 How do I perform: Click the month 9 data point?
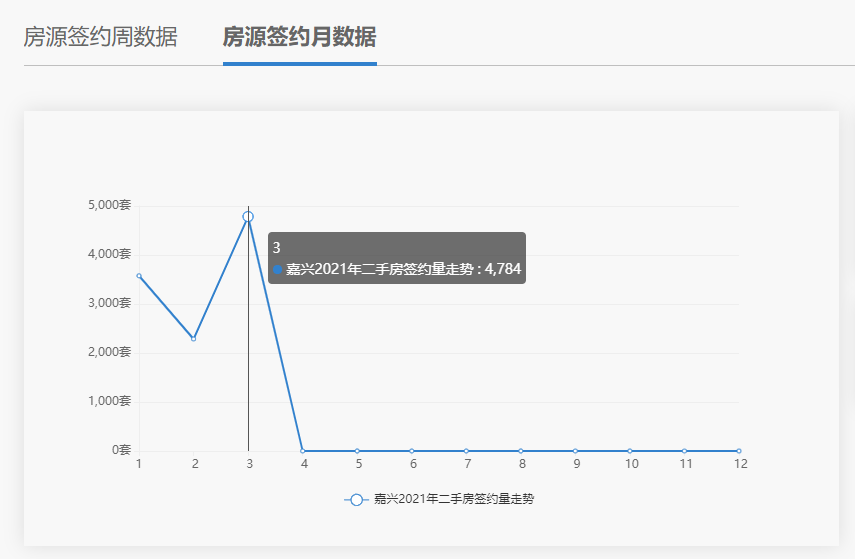tap(575, 451)
